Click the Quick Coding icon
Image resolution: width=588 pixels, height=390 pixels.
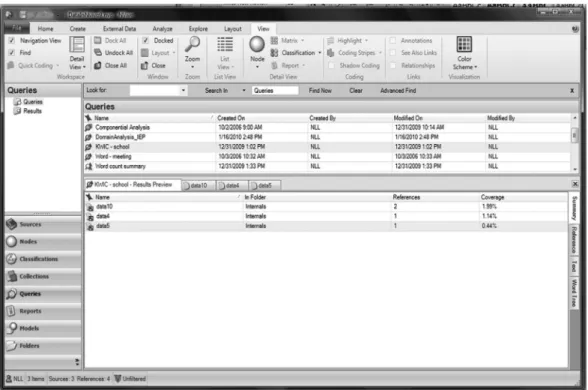click(x=11, y=65)
